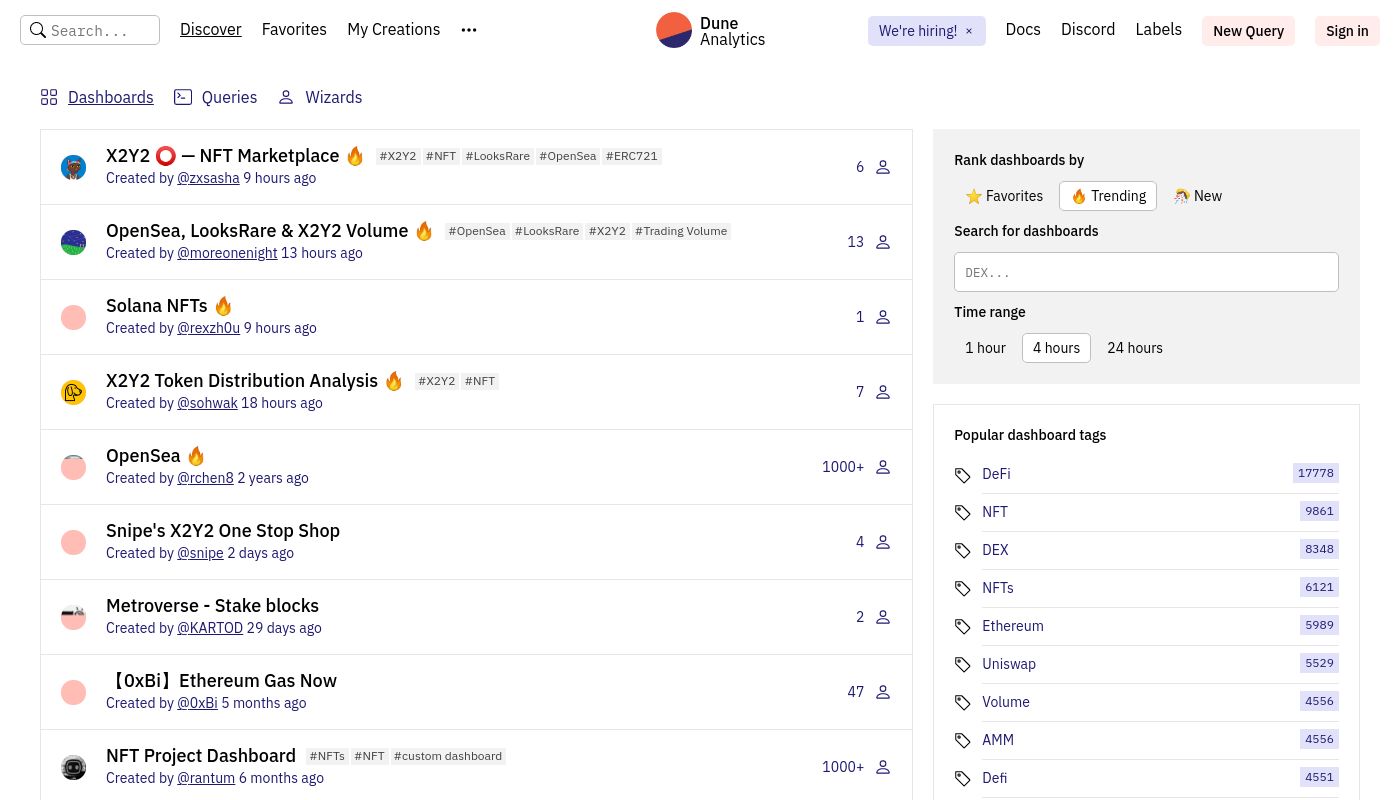The image size is (1400, 800).
Task: Focus the top Search field
Action: (x=90, y=30)
